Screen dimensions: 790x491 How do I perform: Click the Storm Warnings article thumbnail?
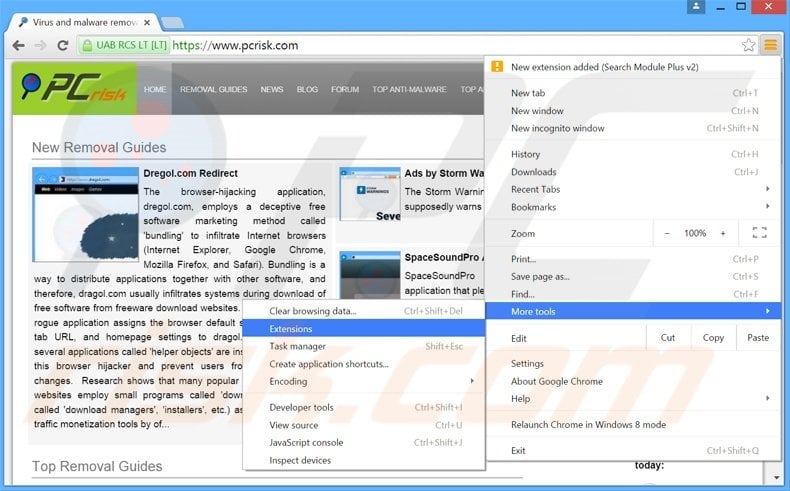[x=370, y=194]
